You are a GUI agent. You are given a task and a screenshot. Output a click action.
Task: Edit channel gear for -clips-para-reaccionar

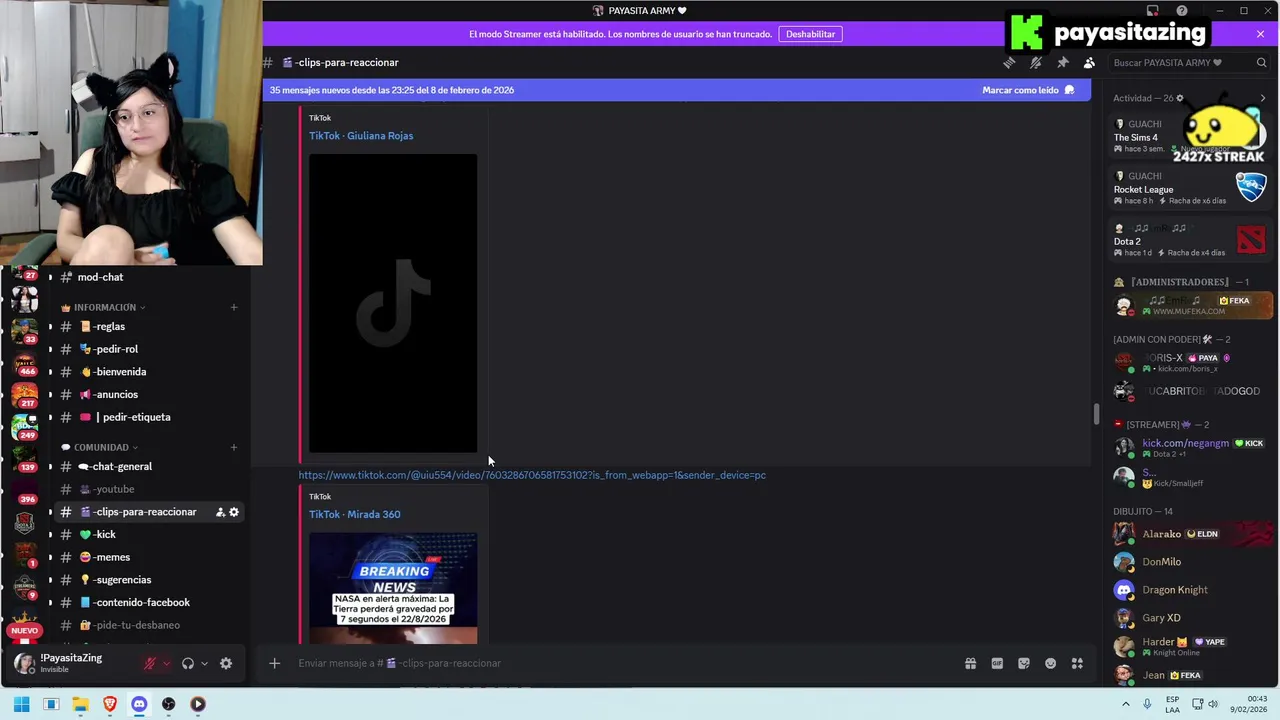tap(234, 512)
